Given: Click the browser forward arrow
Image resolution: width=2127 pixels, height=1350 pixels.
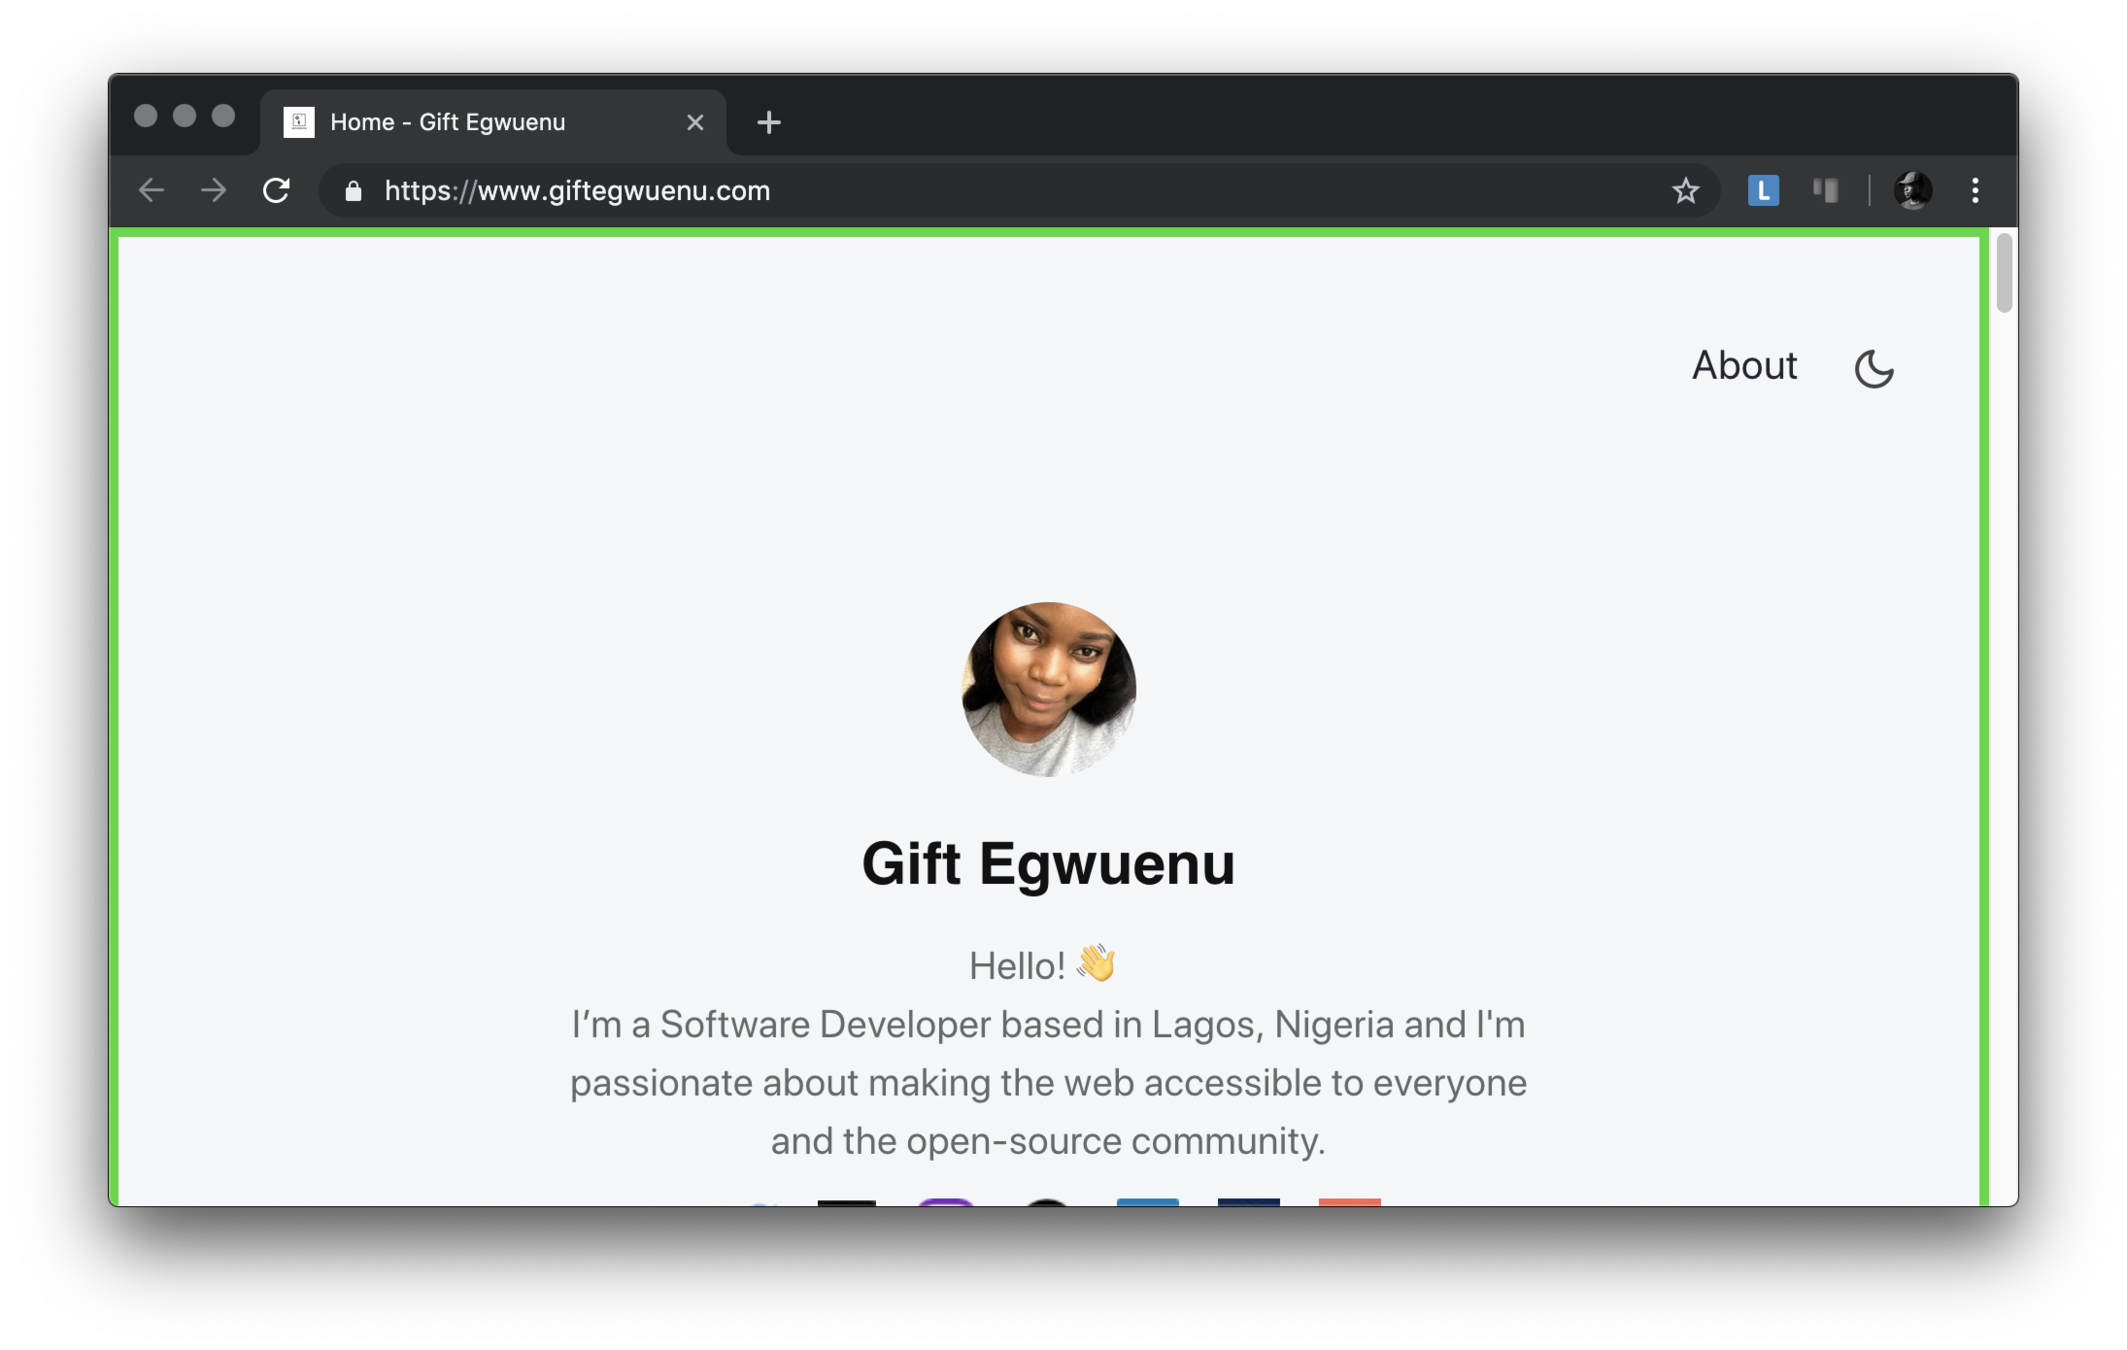Looking at the screenshot, I should coord(213,190).
